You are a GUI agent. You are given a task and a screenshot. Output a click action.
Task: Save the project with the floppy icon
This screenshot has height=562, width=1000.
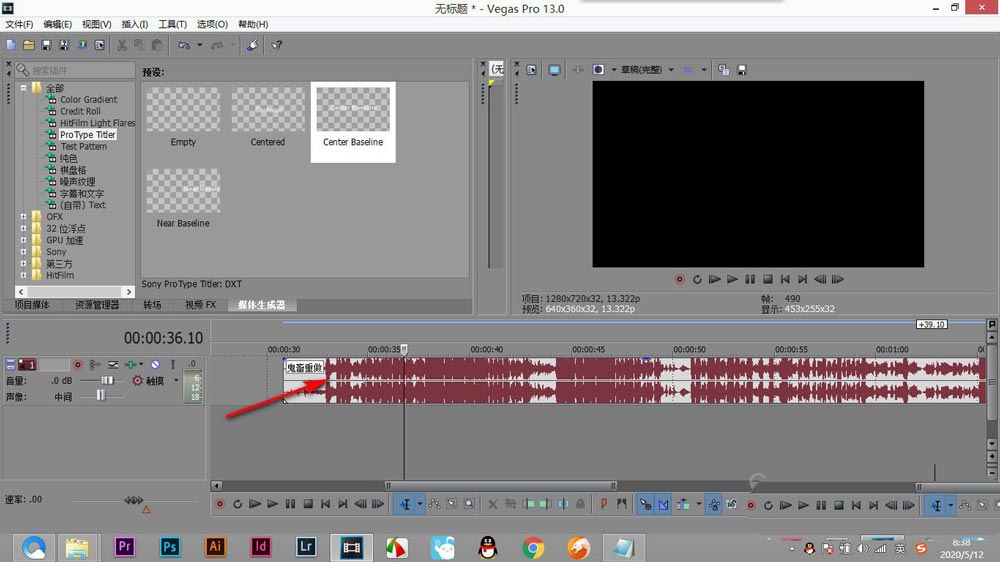pyautogui.click(x=46, y=45)
